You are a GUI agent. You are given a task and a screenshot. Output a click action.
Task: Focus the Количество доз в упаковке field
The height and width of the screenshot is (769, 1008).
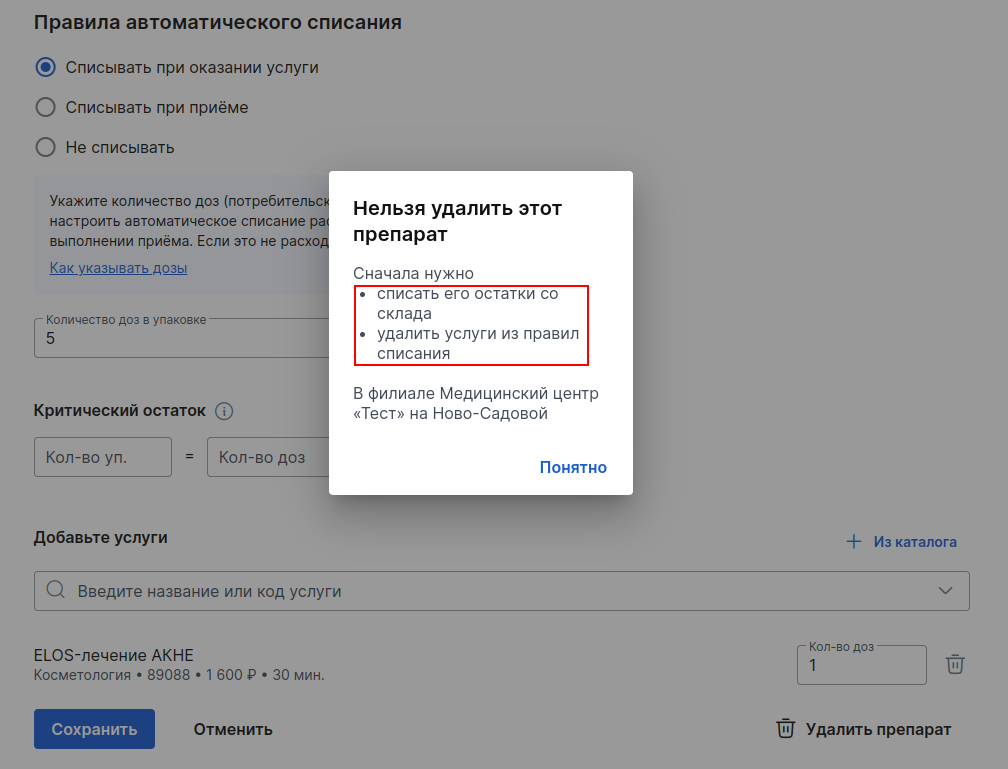click(x=181, y=338)
